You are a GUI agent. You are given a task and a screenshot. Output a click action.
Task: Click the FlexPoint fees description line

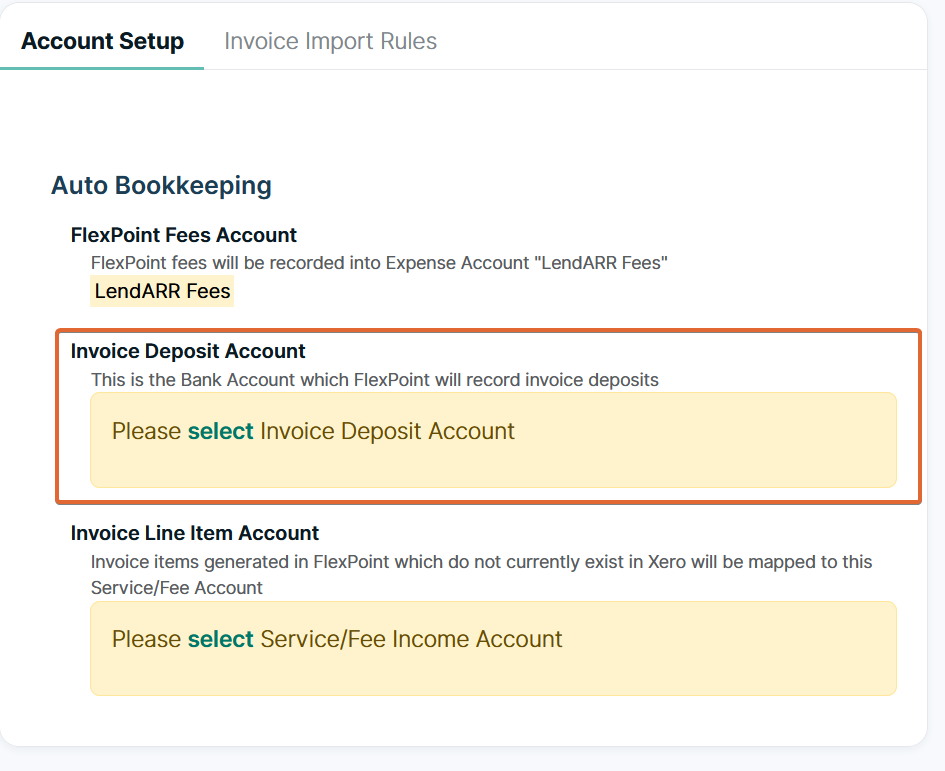click(379, 263)
